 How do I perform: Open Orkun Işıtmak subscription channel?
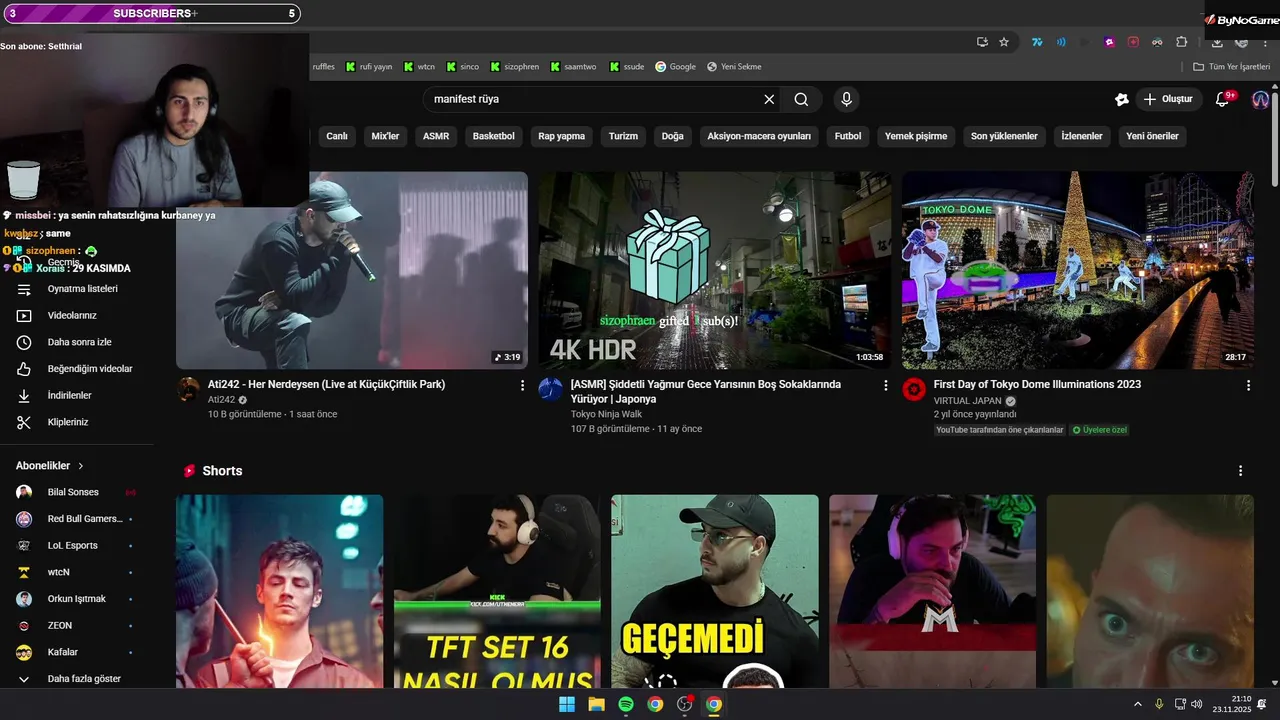[77, 599]
